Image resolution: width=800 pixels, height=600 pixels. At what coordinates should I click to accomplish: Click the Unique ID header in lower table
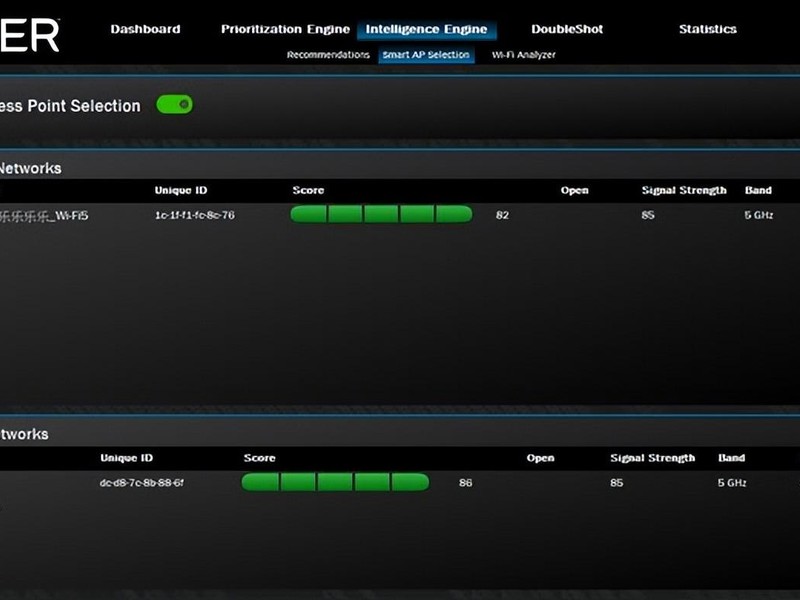tap(127, 458)
